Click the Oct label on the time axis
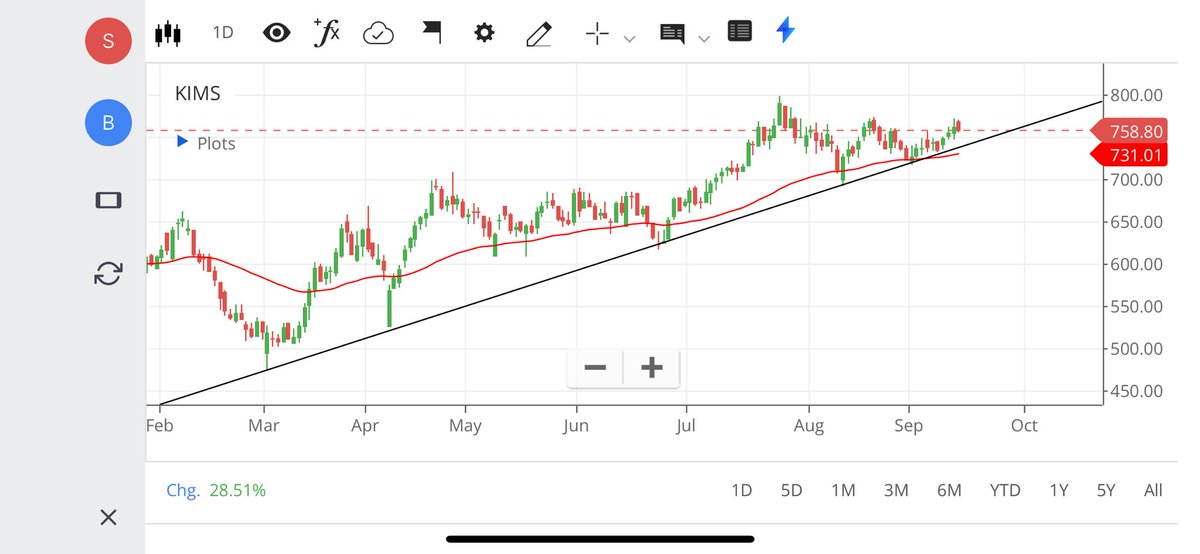Viewport: 1200px width, 554px height. (x=1024, y=425)
